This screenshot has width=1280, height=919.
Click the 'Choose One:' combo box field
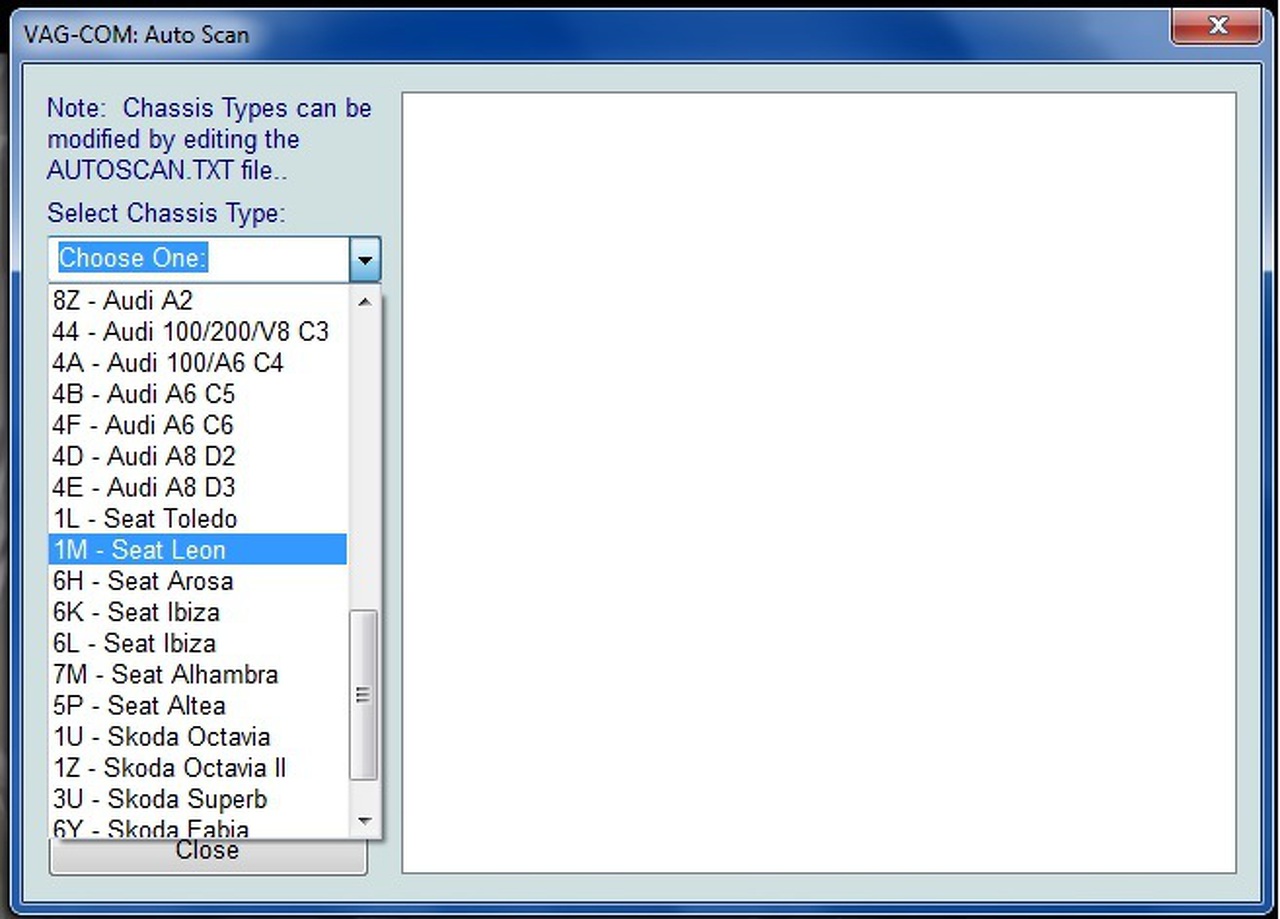click(199, 259)
